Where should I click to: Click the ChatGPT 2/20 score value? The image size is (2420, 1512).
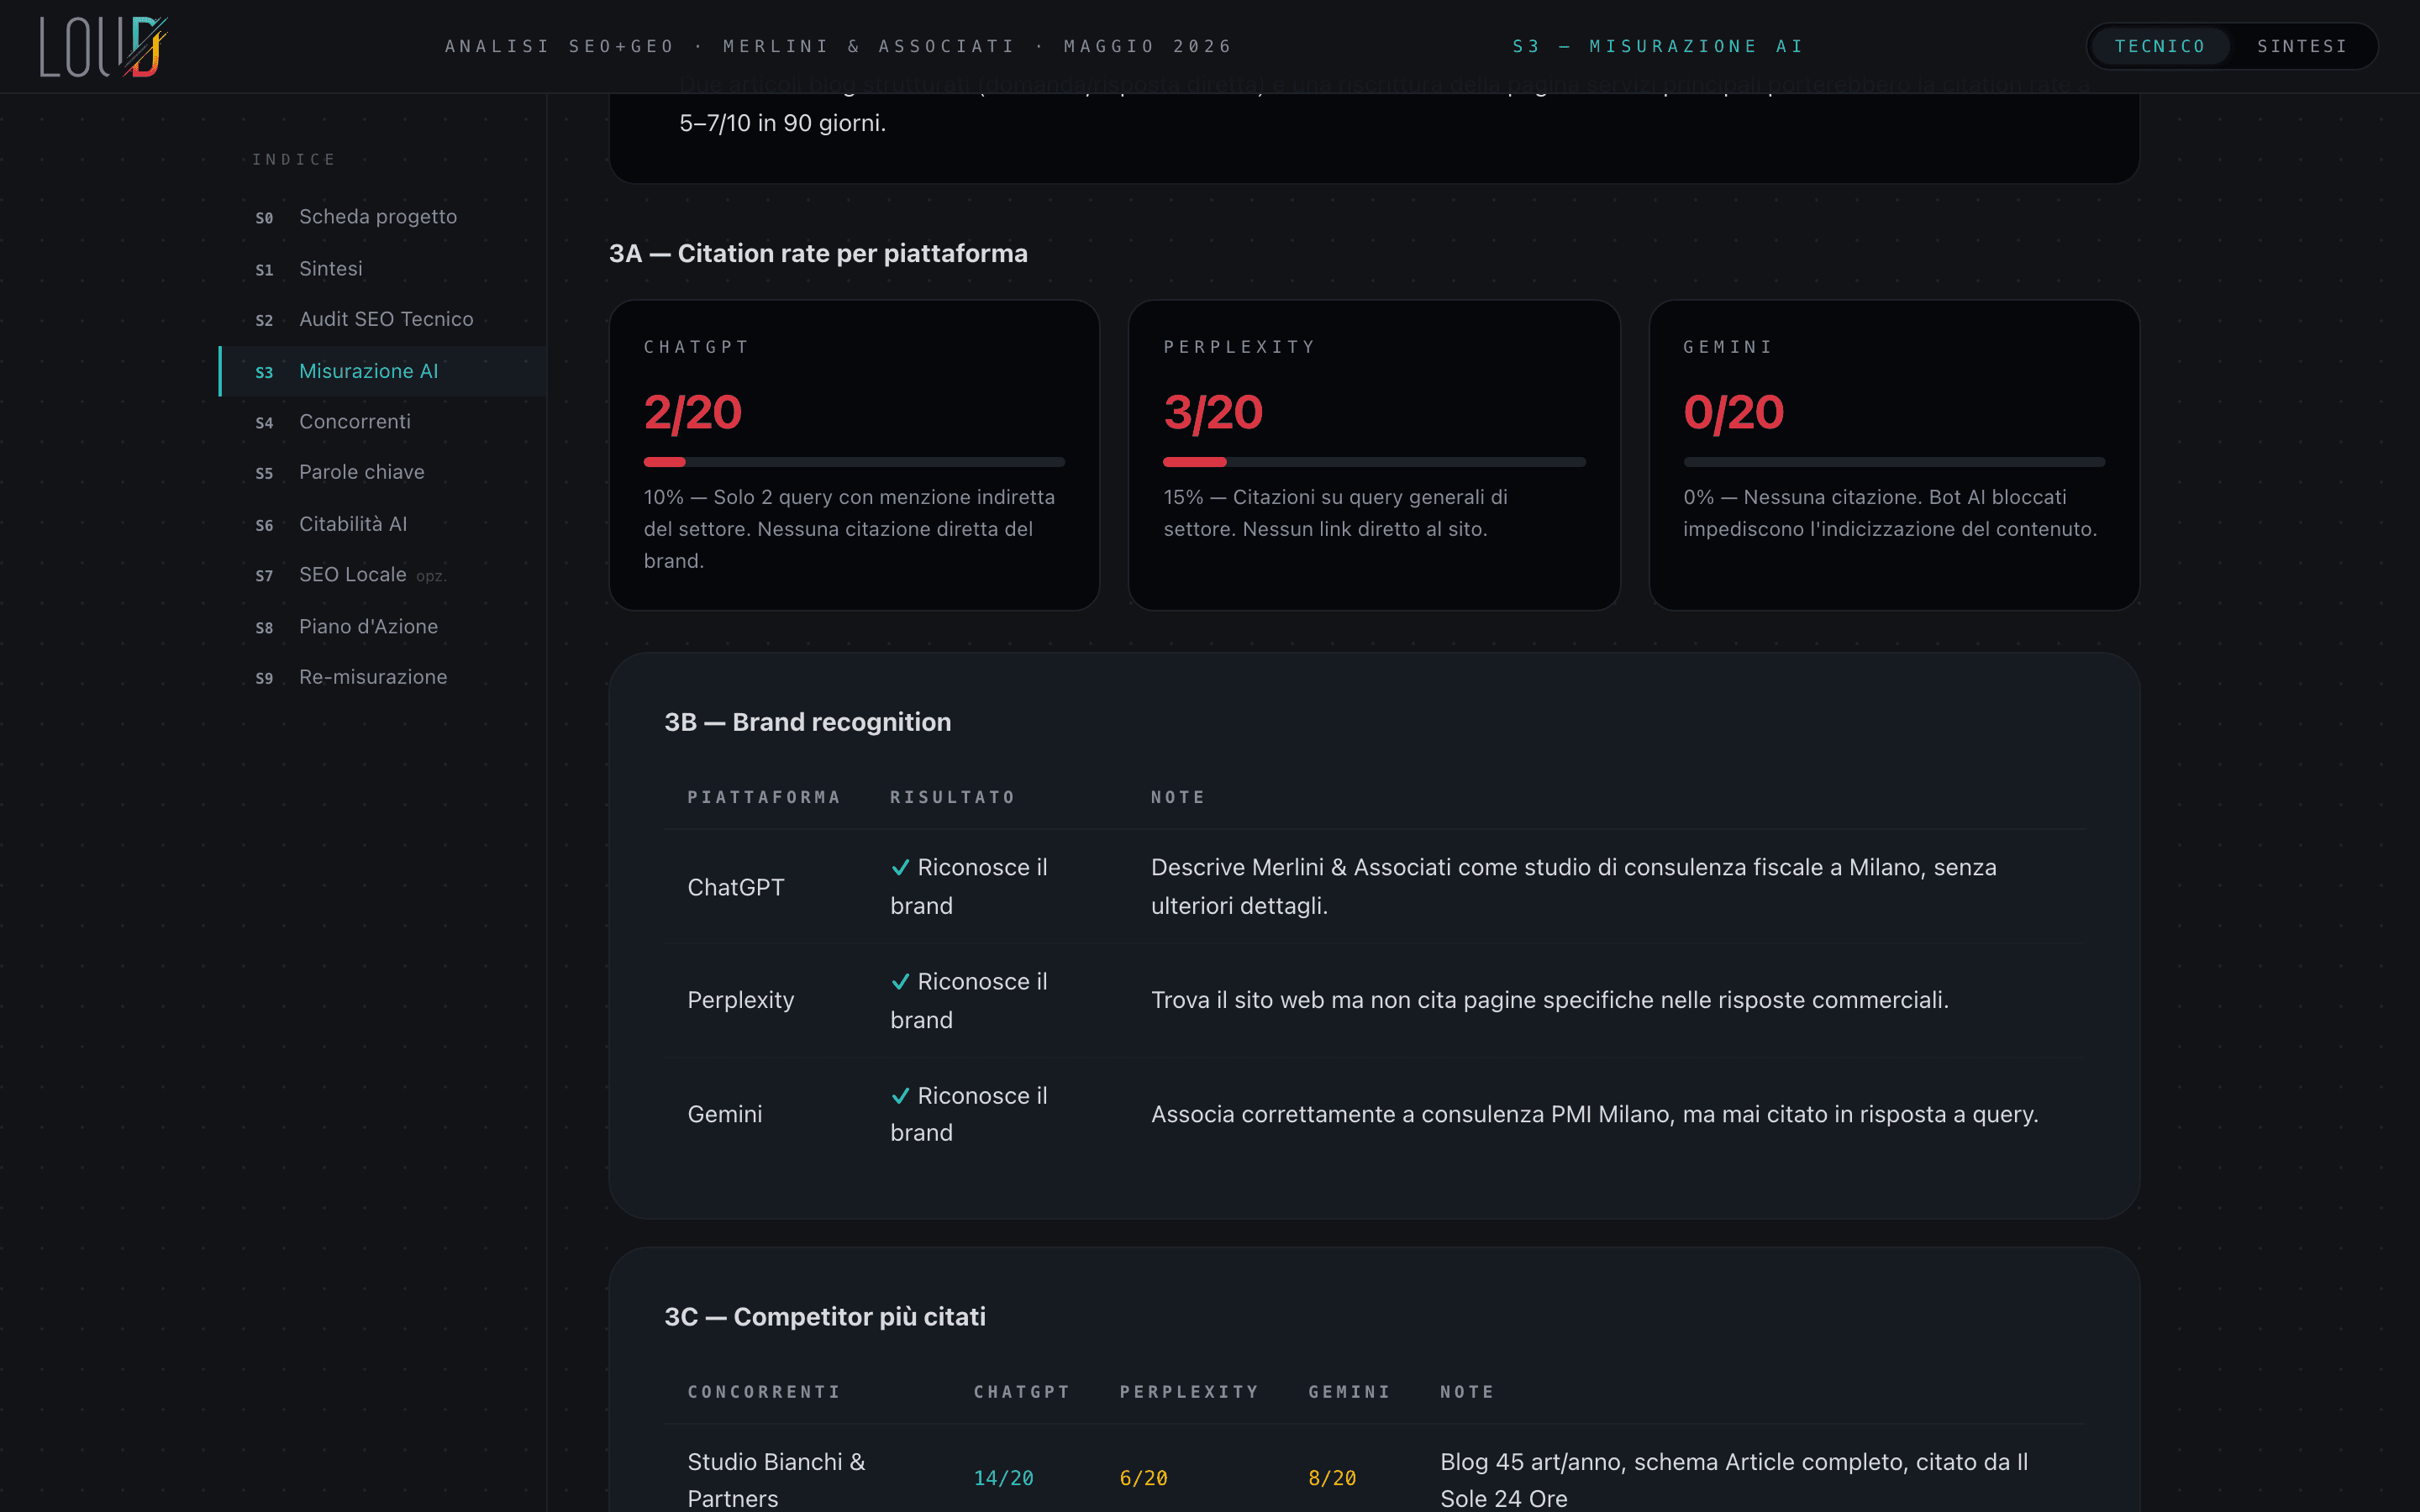pyautogui.click(x=693, y=412)
